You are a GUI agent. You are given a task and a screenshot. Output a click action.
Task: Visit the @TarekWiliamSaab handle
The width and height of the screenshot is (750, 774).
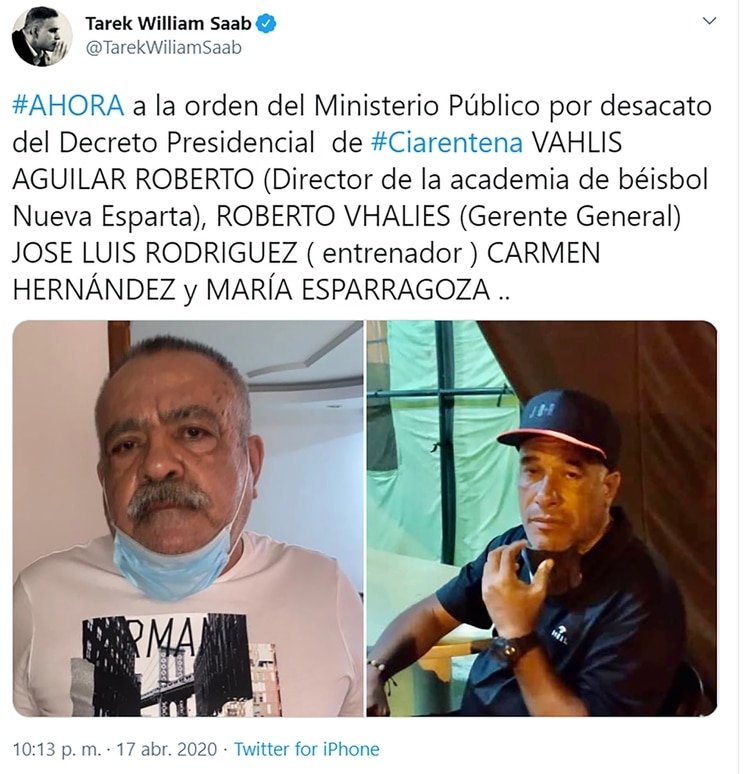click(163, 48)
